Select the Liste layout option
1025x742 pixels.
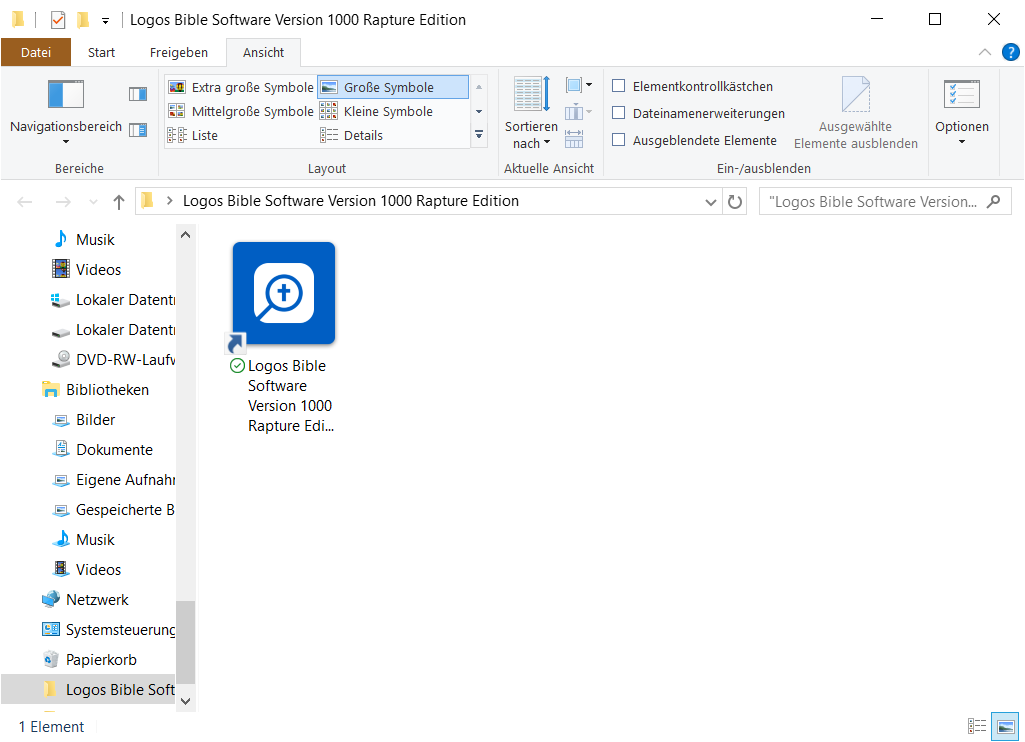[x=204, y=135]
